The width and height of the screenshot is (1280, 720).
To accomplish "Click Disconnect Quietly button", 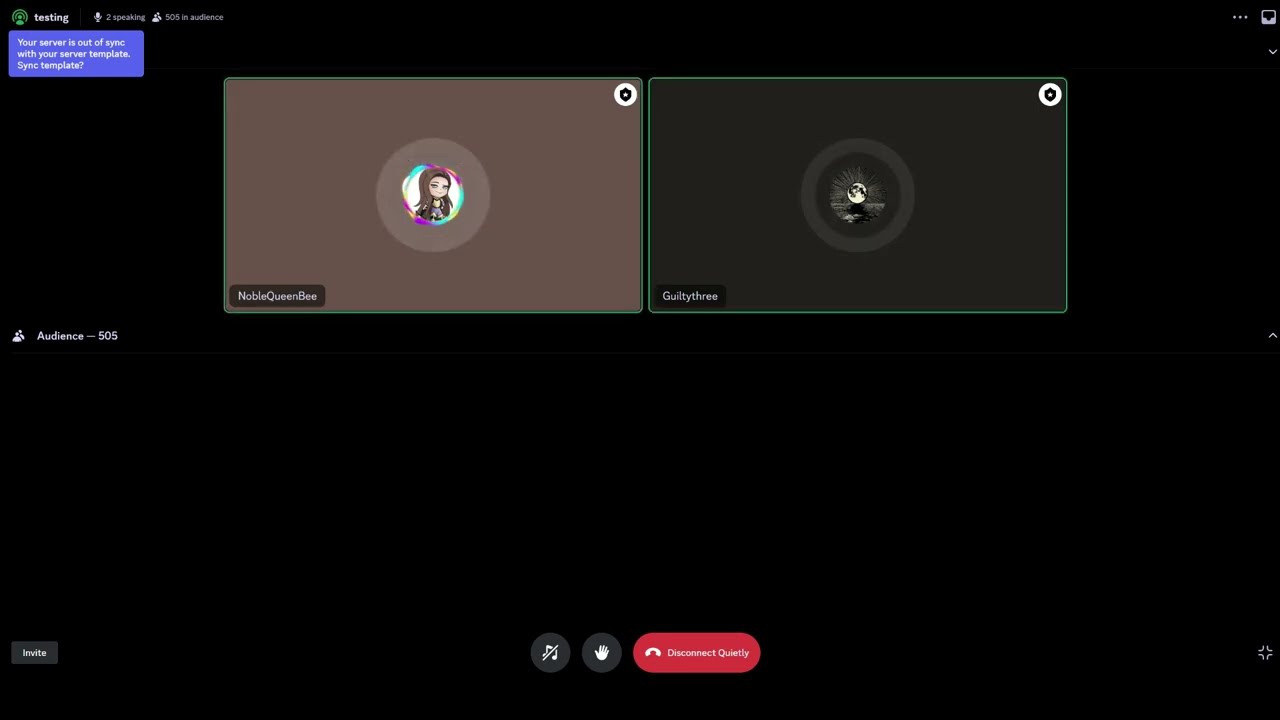I will point(696,652).
